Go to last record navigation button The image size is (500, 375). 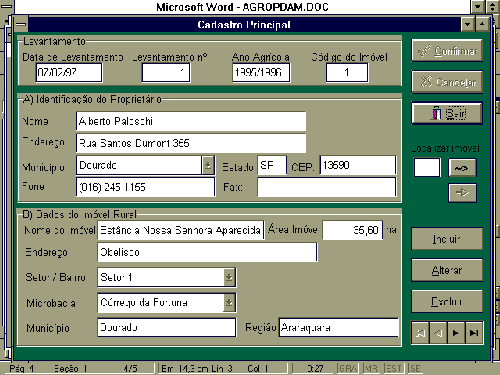point(474,333)
